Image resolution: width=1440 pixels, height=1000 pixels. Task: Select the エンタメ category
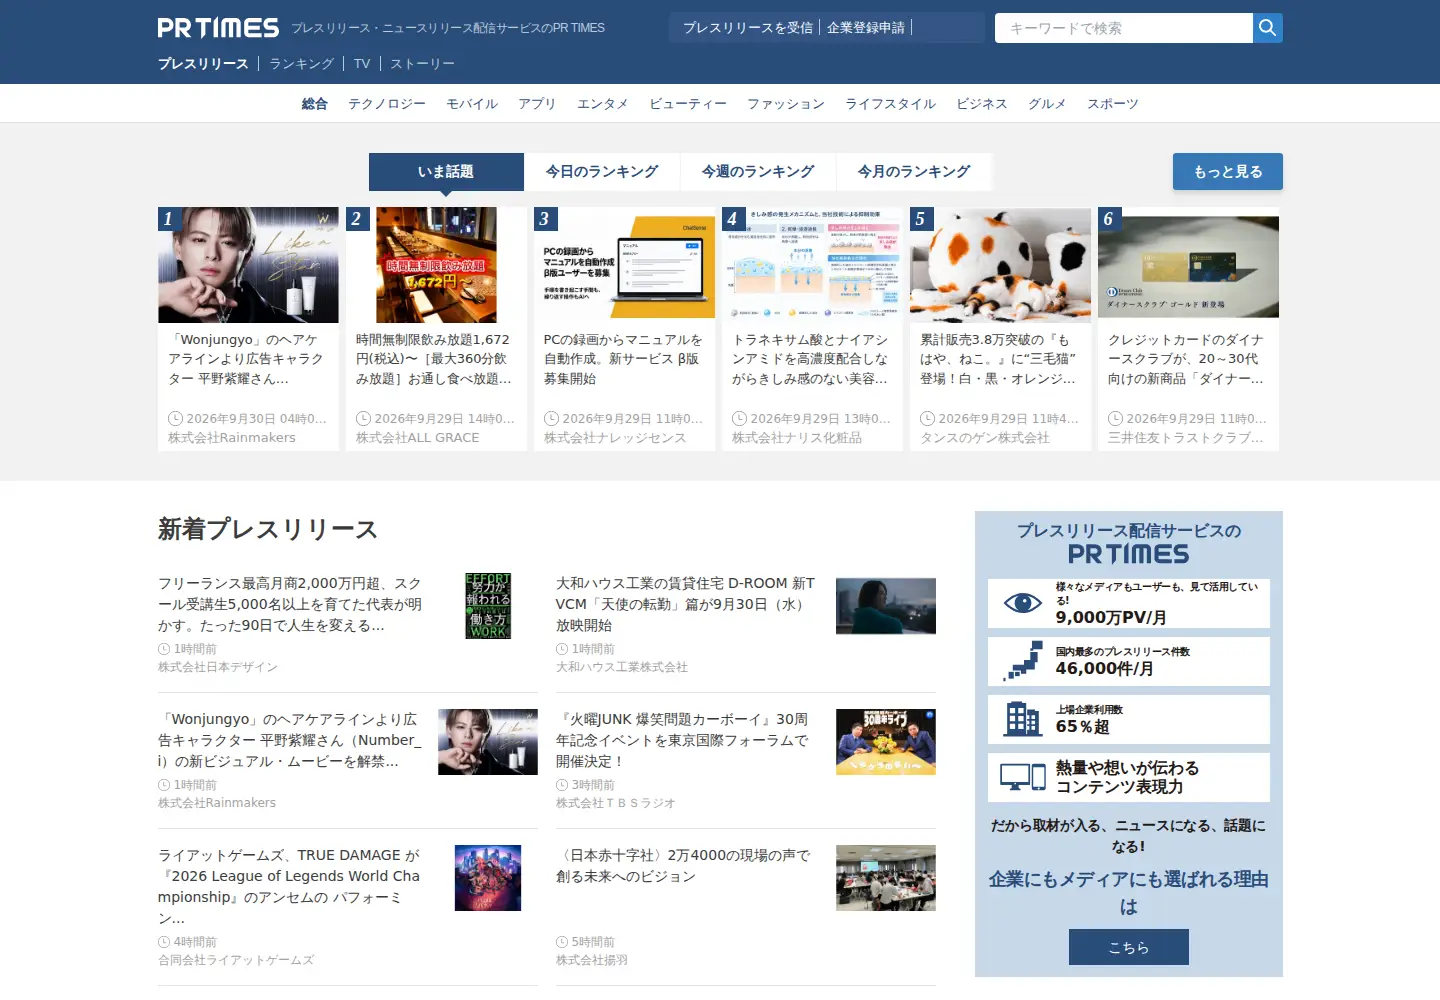pyautogui.click(x=603, y=104)
